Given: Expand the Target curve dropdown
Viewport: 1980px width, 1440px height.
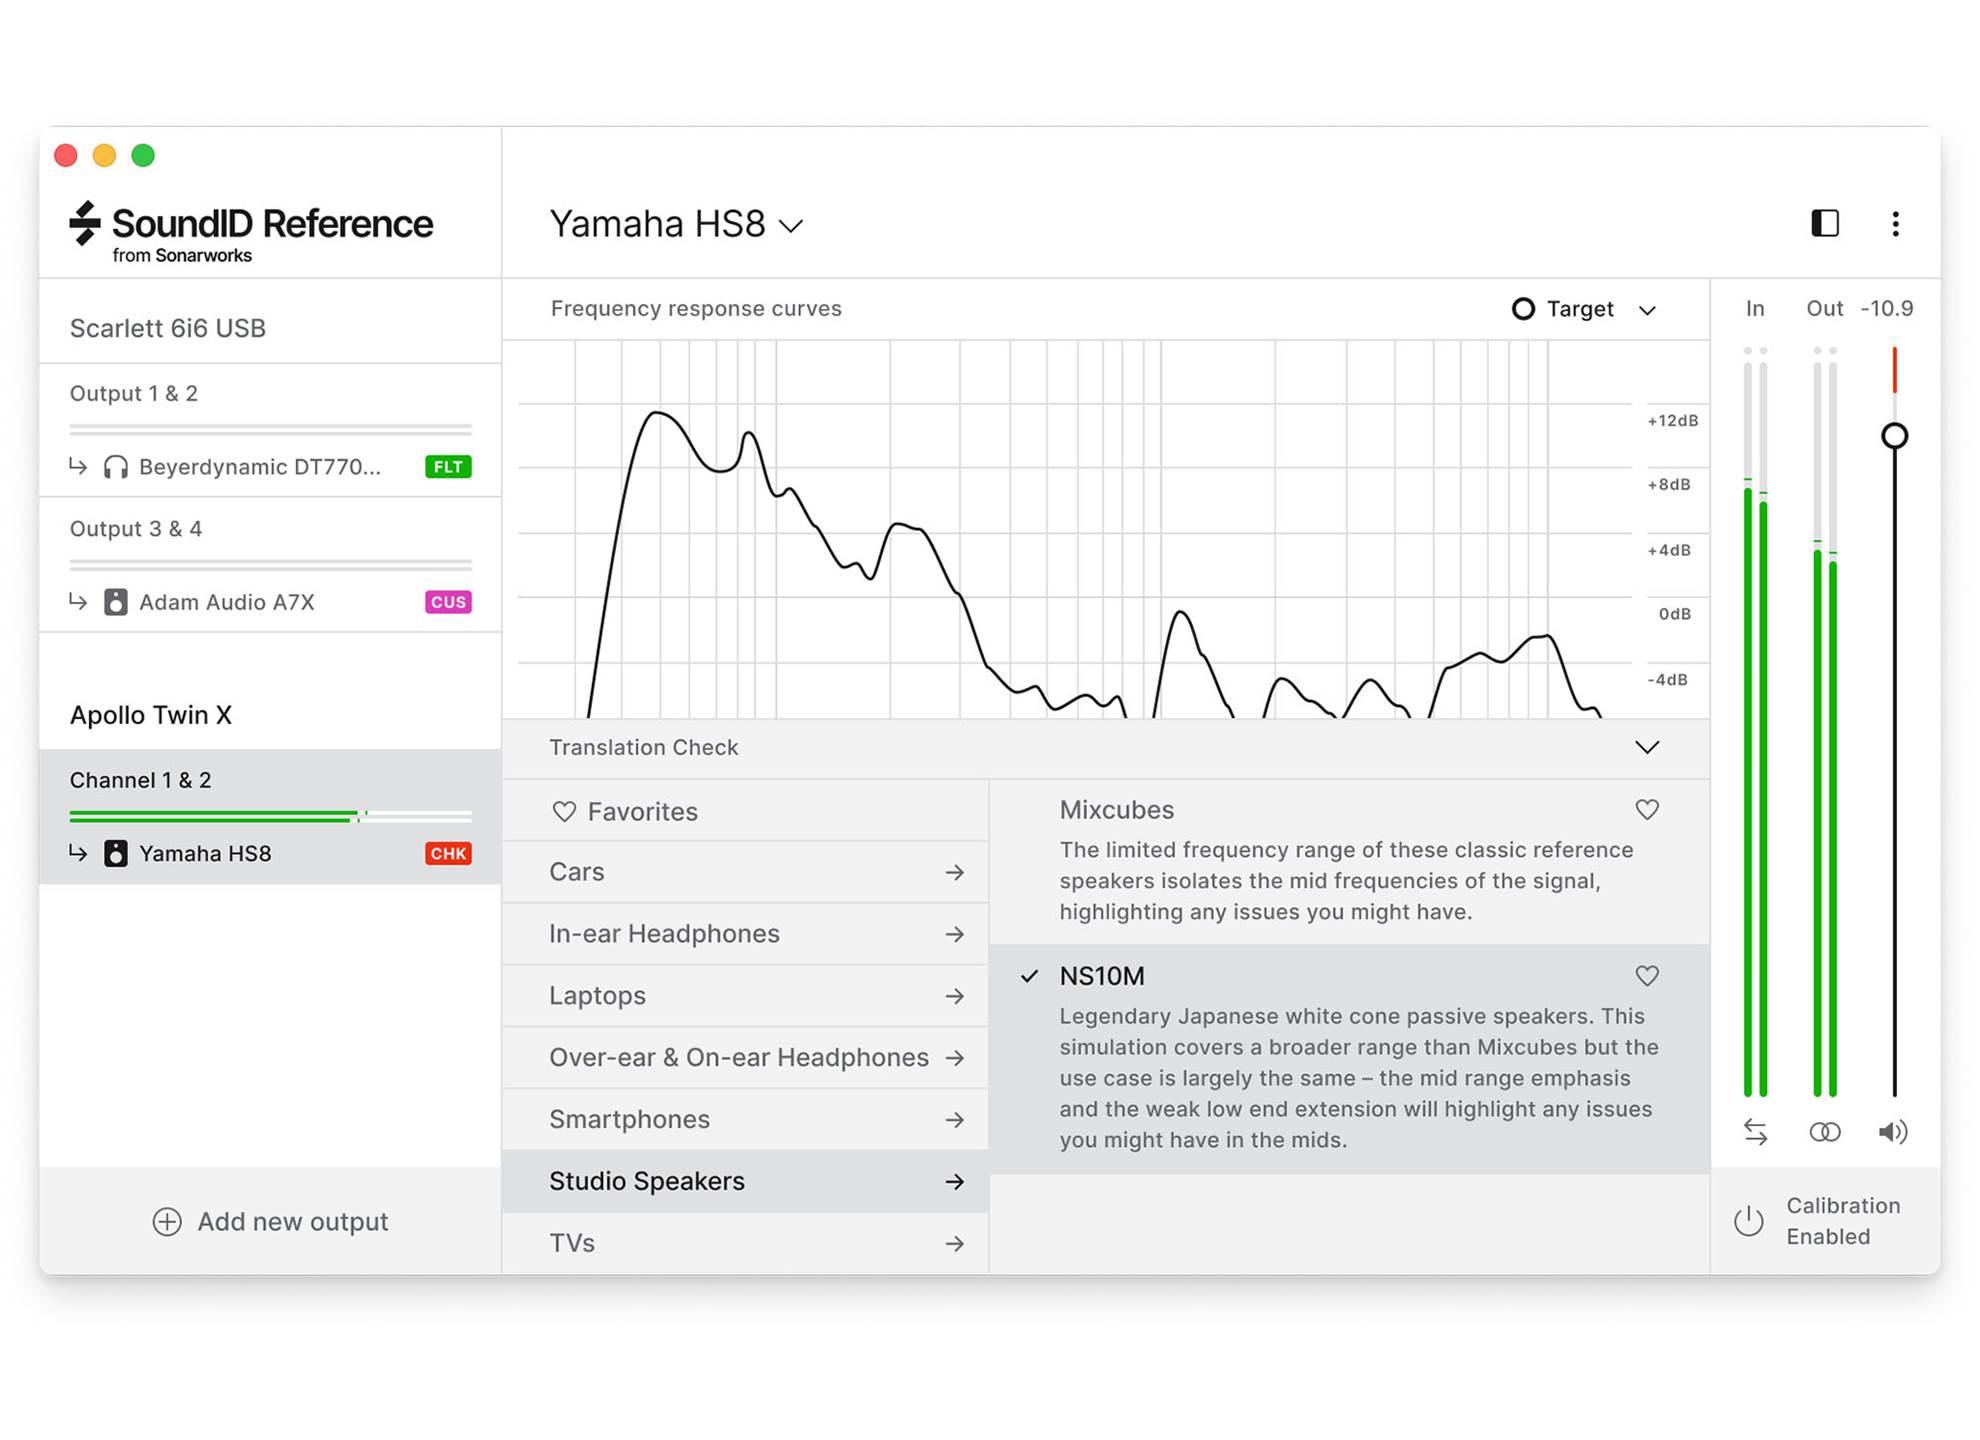Looking at the screenshot, I should (x=1583, y=309).
